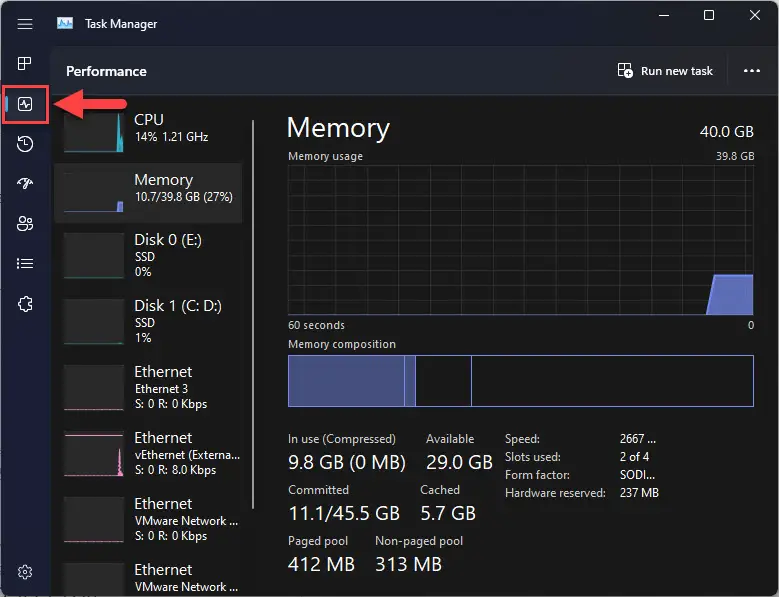Click the 412 MB paged pool value

pyautogui.click(x=321, y=564)
